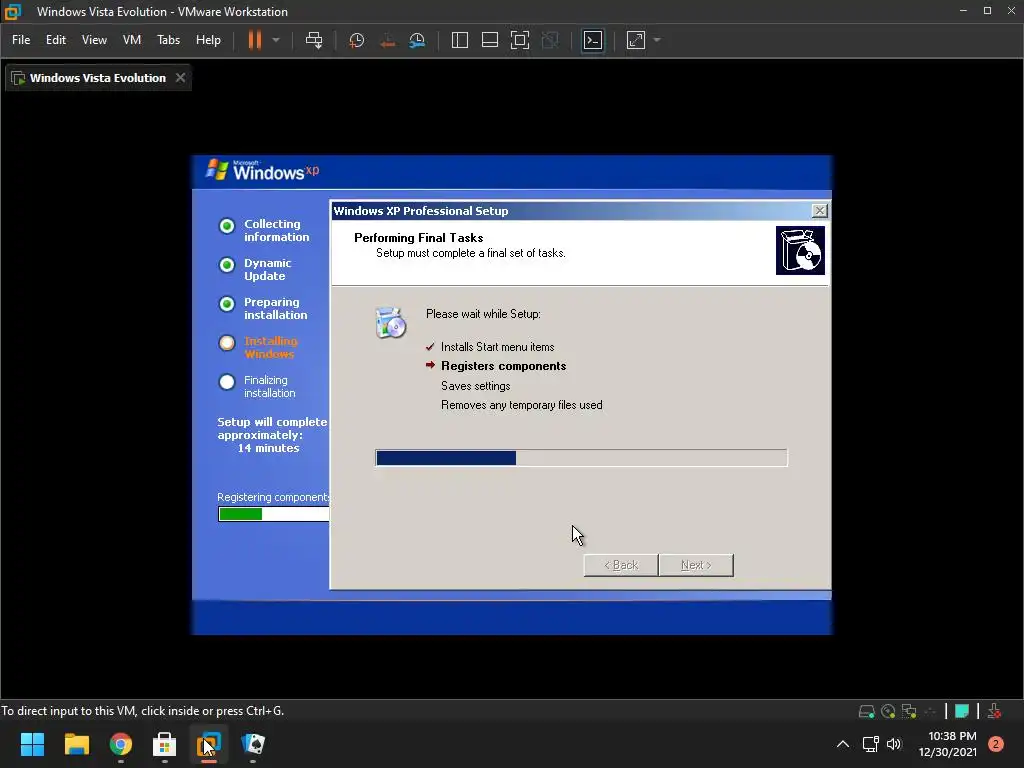The height and width of the screenshot is (768, 1024).
Task: Click the volume speaker tray icon
Action: (x=894, y=744)
